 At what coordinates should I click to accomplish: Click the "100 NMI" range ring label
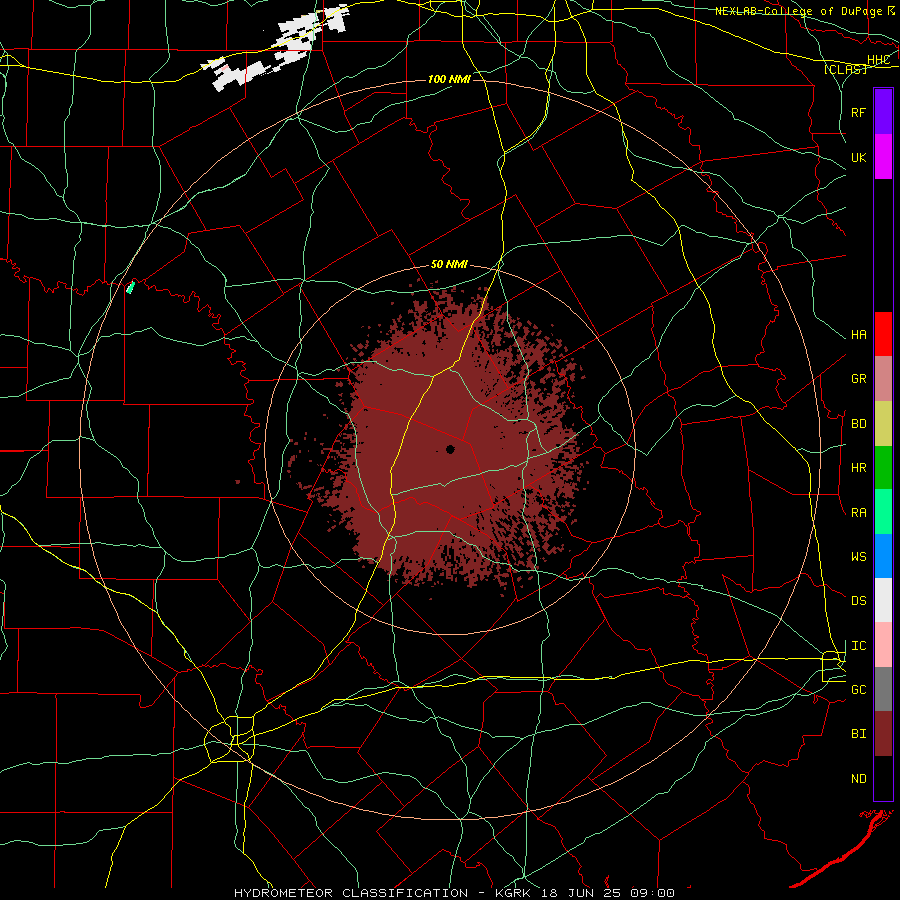click(x=449, y=79)
